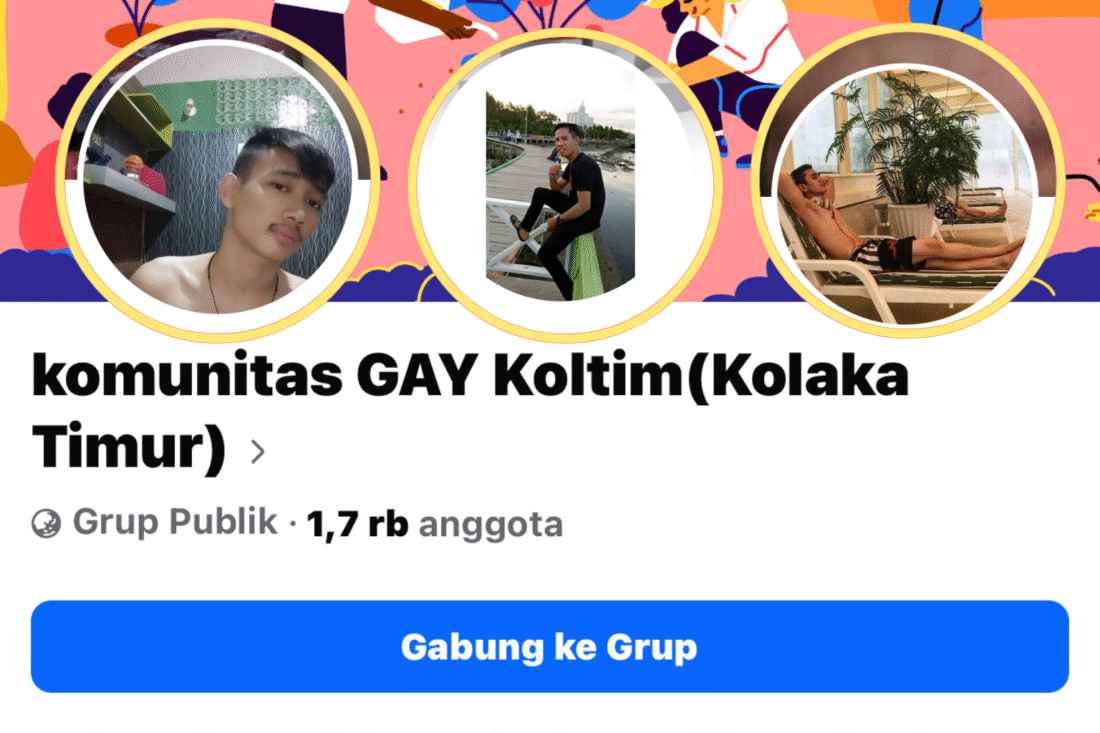Screen dimensions: 1100x733
Task: Click the globe icon beside Grup Publik
Action: tap(46, 523)
